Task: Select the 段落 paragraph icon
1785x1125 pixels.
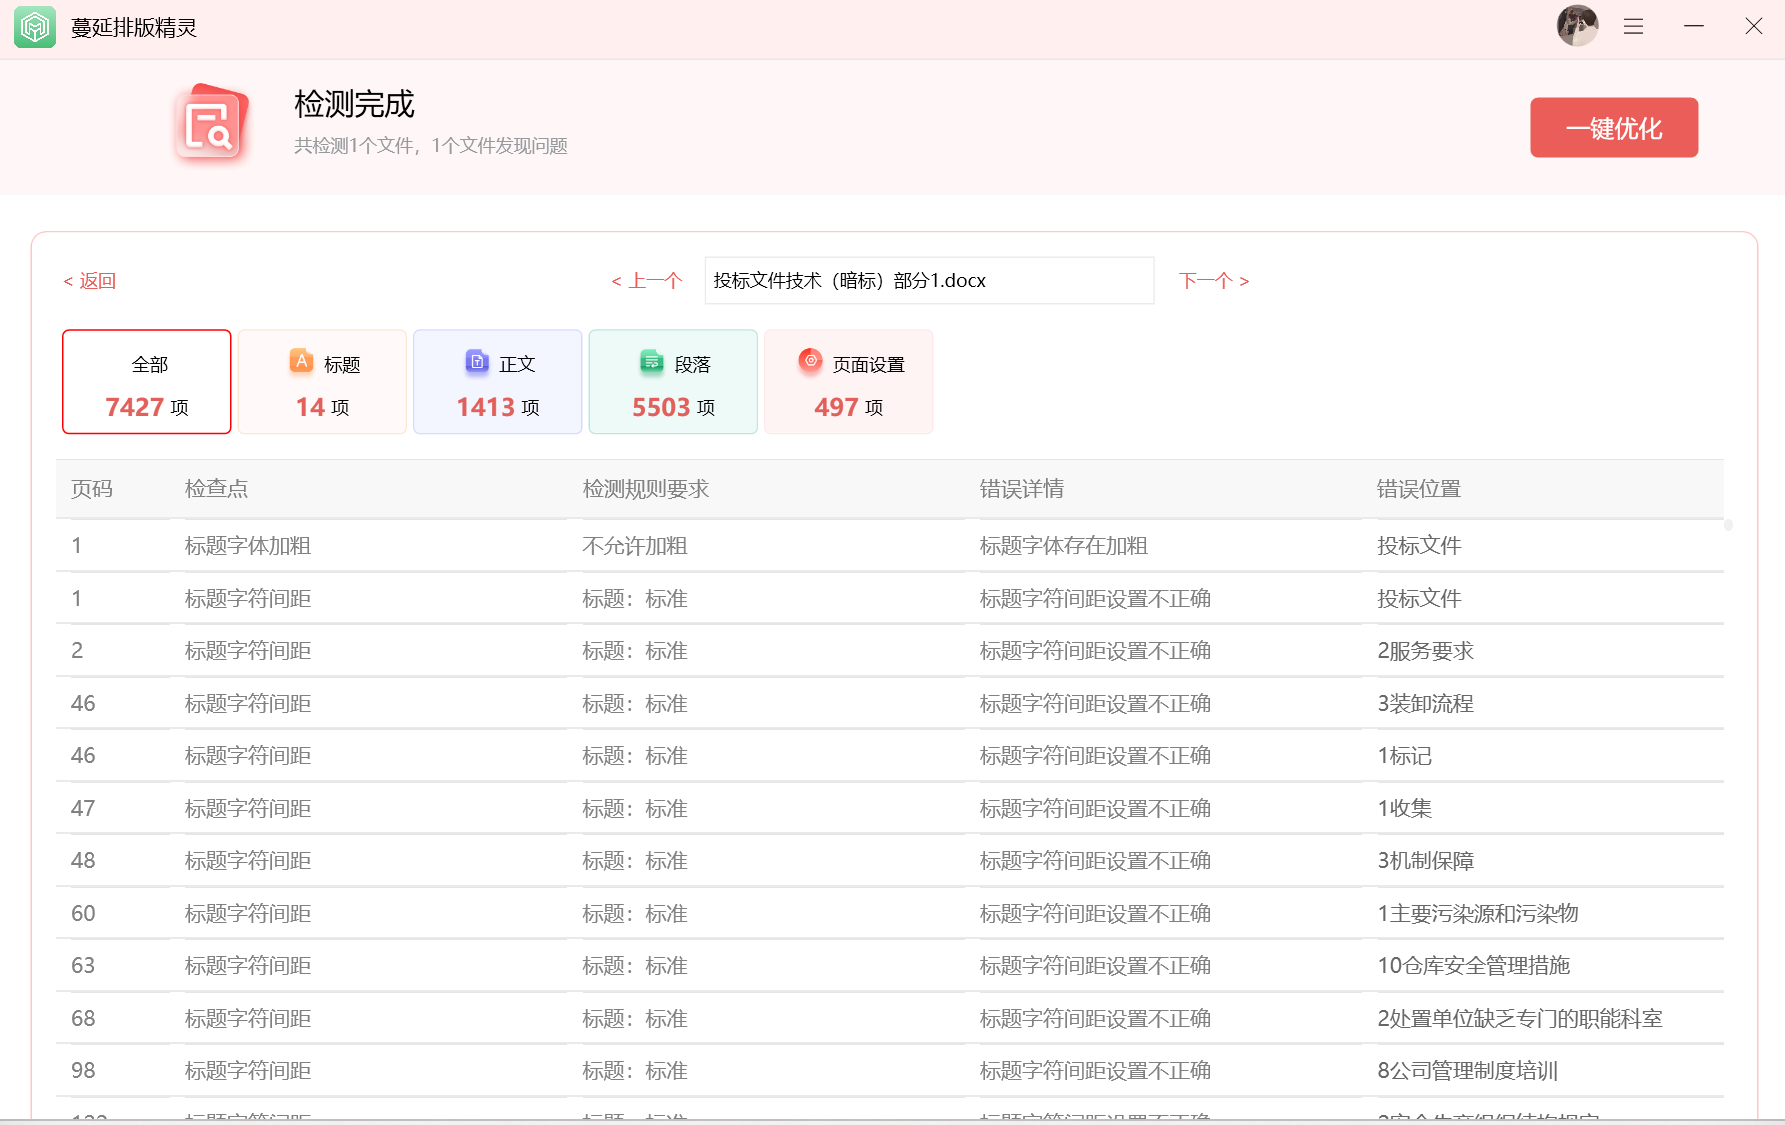Action: (651, 361)
